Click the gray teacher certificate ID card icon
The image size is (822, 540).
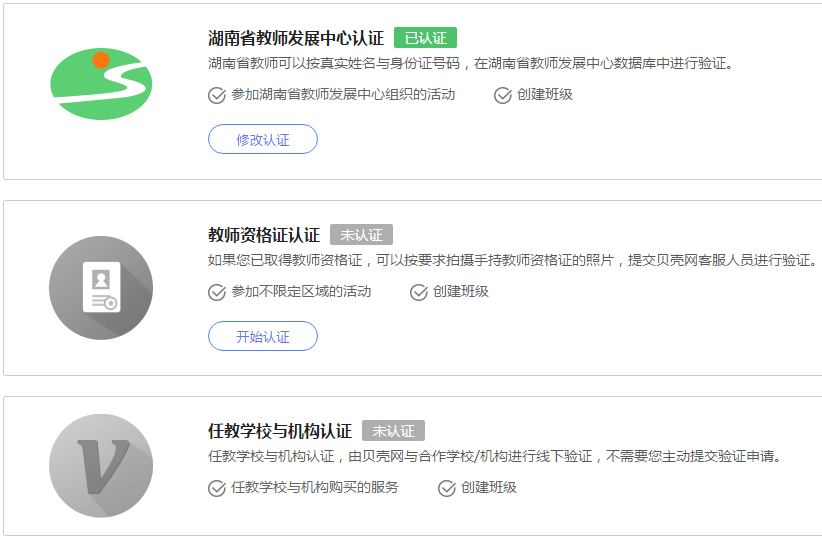[101, 288]
